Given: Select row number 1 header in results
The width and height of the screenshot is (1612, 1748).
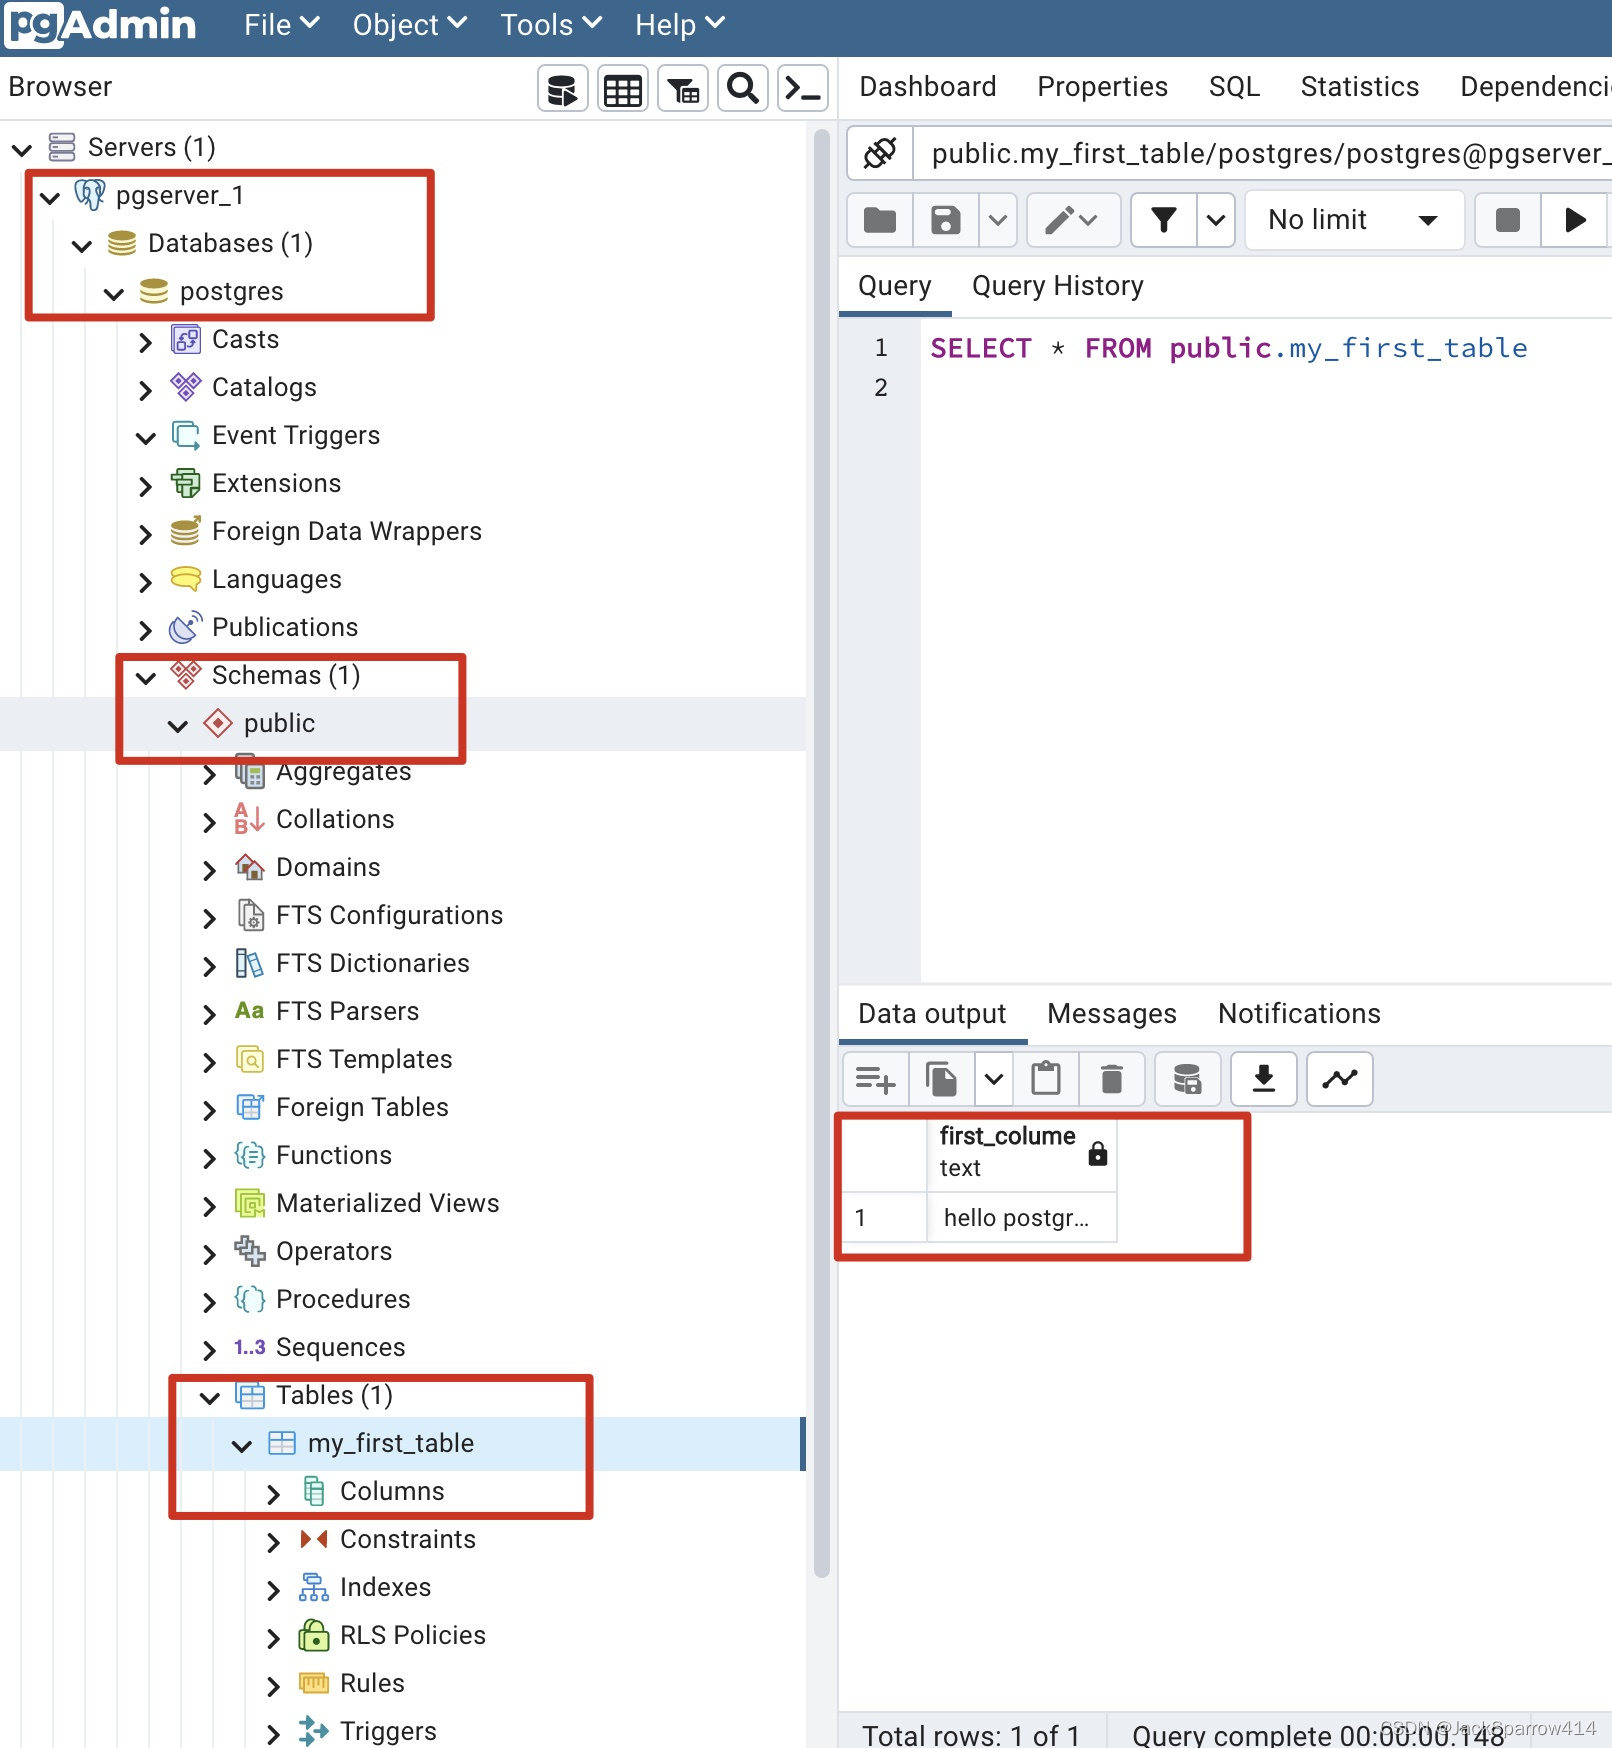Looking at the screenshot, I should [x=885, y=1218].
